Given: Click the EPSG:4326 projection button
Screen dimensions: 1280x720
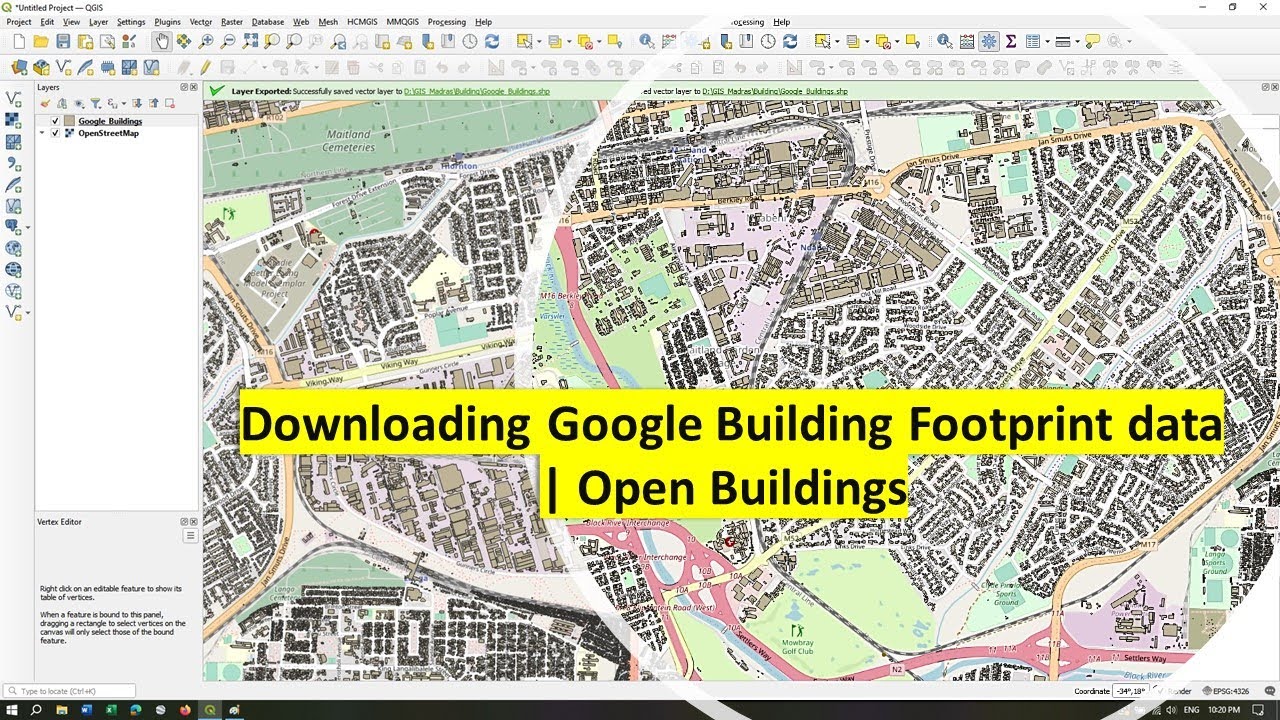Looking at the screenshot, I should [1225, 691].
